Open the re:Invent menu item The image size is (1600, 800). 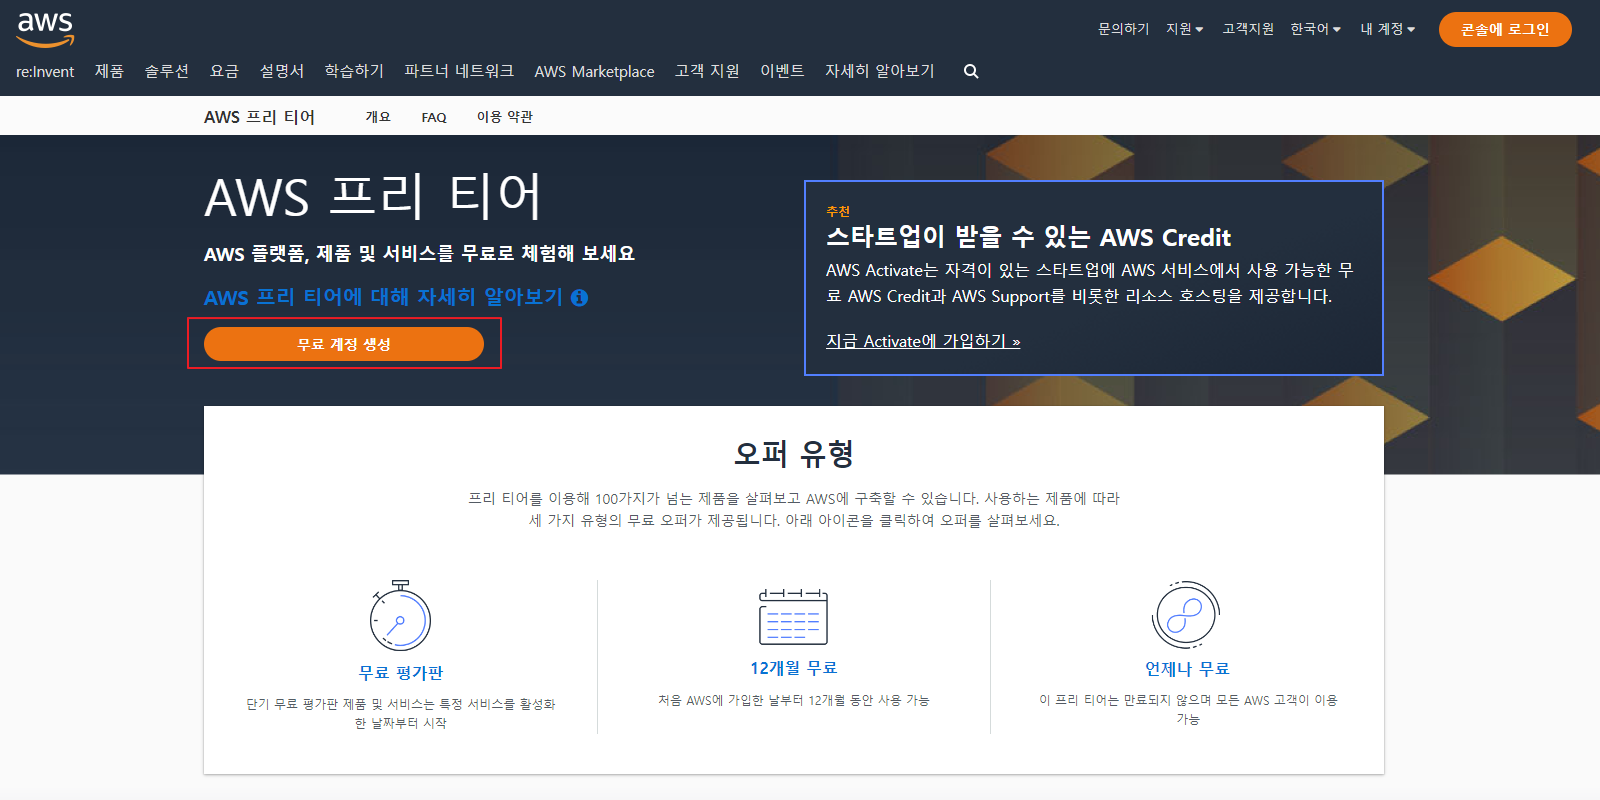coord(45,71)
